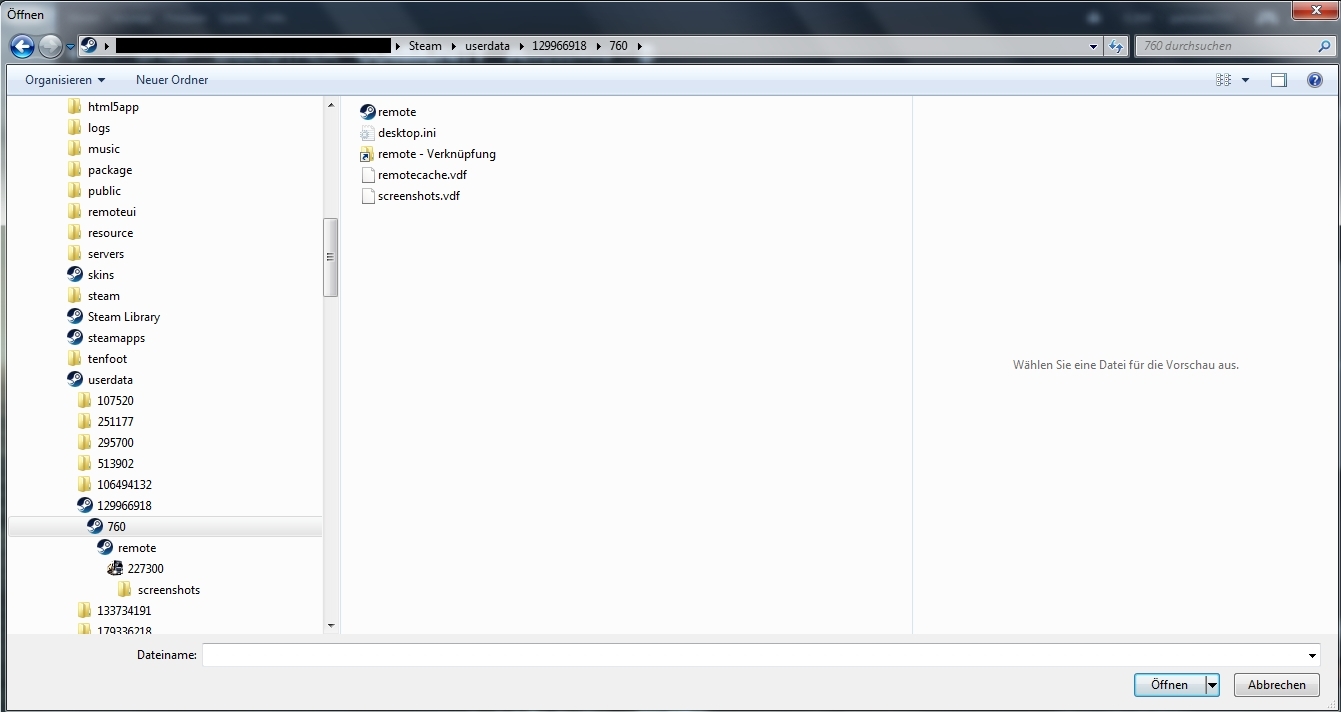Click the refresh button beside address bar
Screen dimensions: 1341x712
1117,46
